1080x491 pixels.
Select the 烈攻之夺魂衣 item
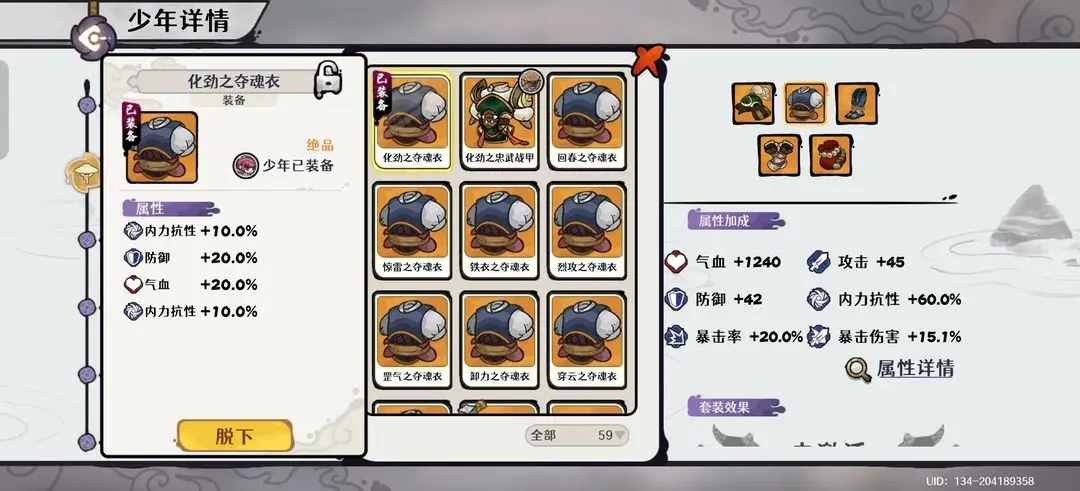pyautogui.click(x=587, y=230)
